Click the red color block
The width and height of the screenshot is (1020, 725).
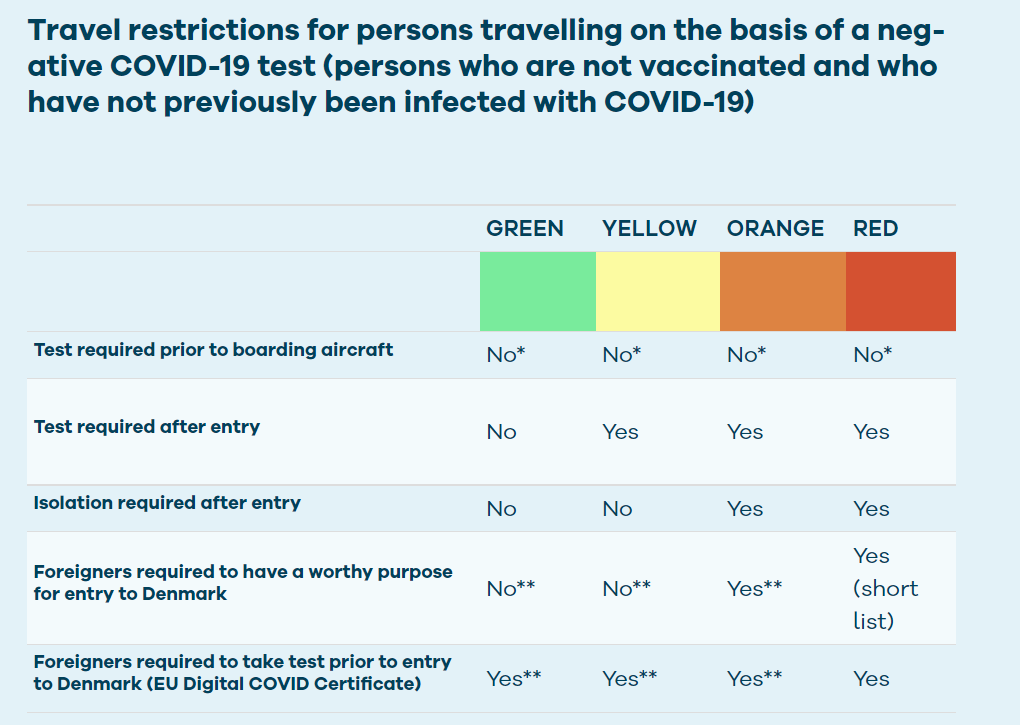tap(901, 291)
